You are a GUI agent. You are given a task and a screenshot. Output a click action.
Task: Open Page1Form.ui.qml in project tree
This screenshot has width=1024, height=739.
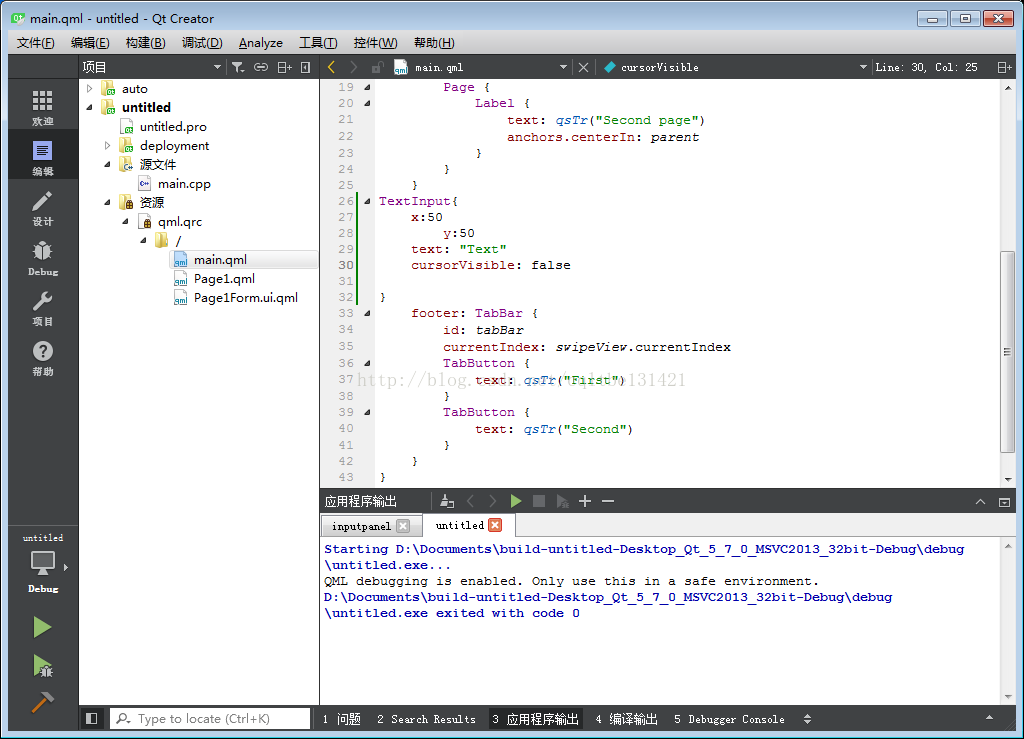pyautogui.click(x=245, y=297)
